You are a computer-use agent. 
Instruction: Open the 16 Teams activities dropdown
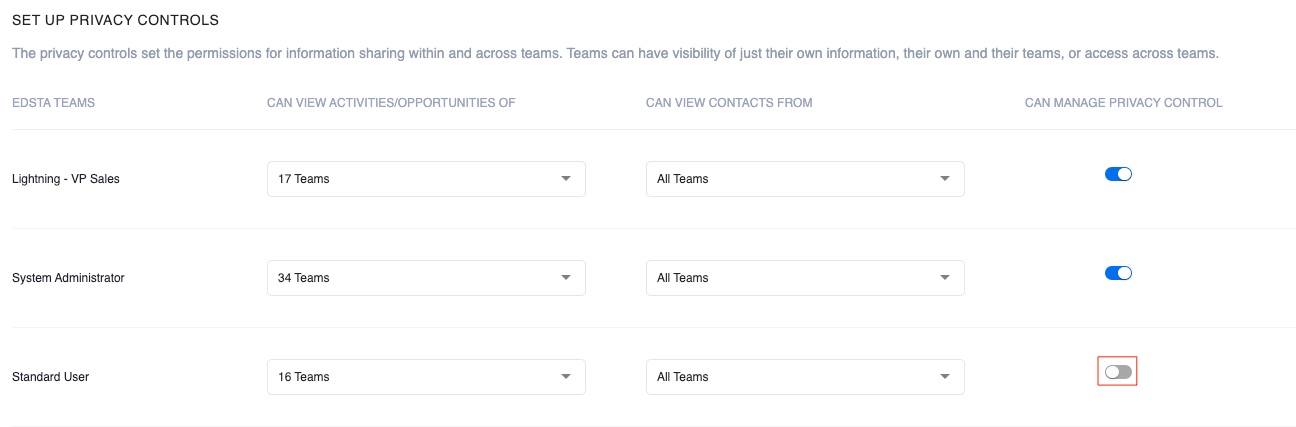(x=425, y=377)
